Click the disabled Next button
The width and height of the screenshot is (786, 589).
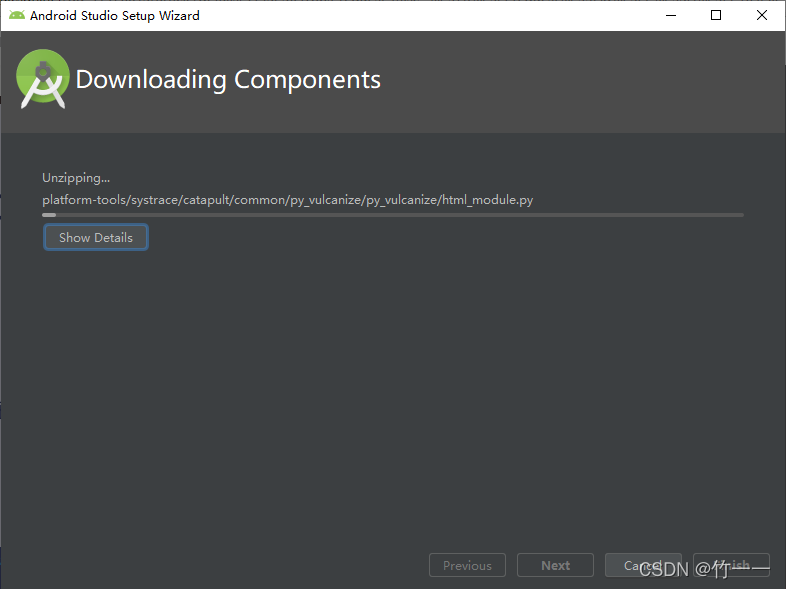(x=555, y=565)
